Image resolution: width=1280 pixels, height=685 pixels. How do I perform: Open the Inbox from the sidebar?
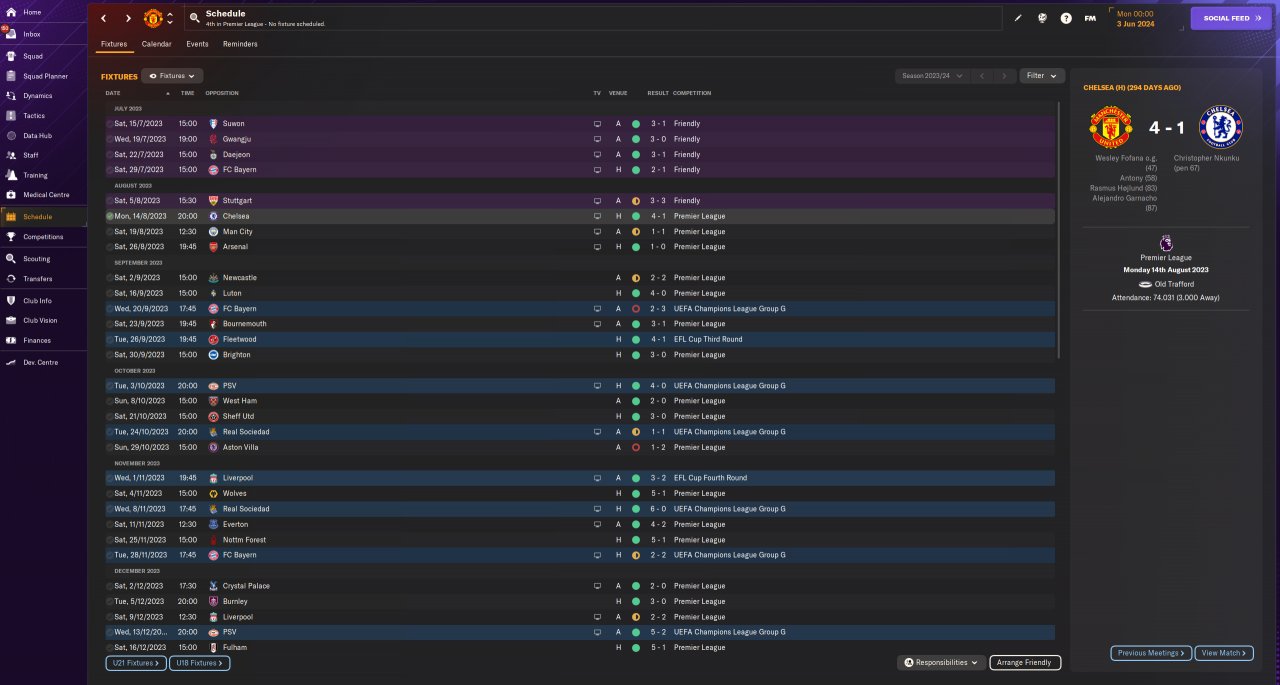coord(31,34)
